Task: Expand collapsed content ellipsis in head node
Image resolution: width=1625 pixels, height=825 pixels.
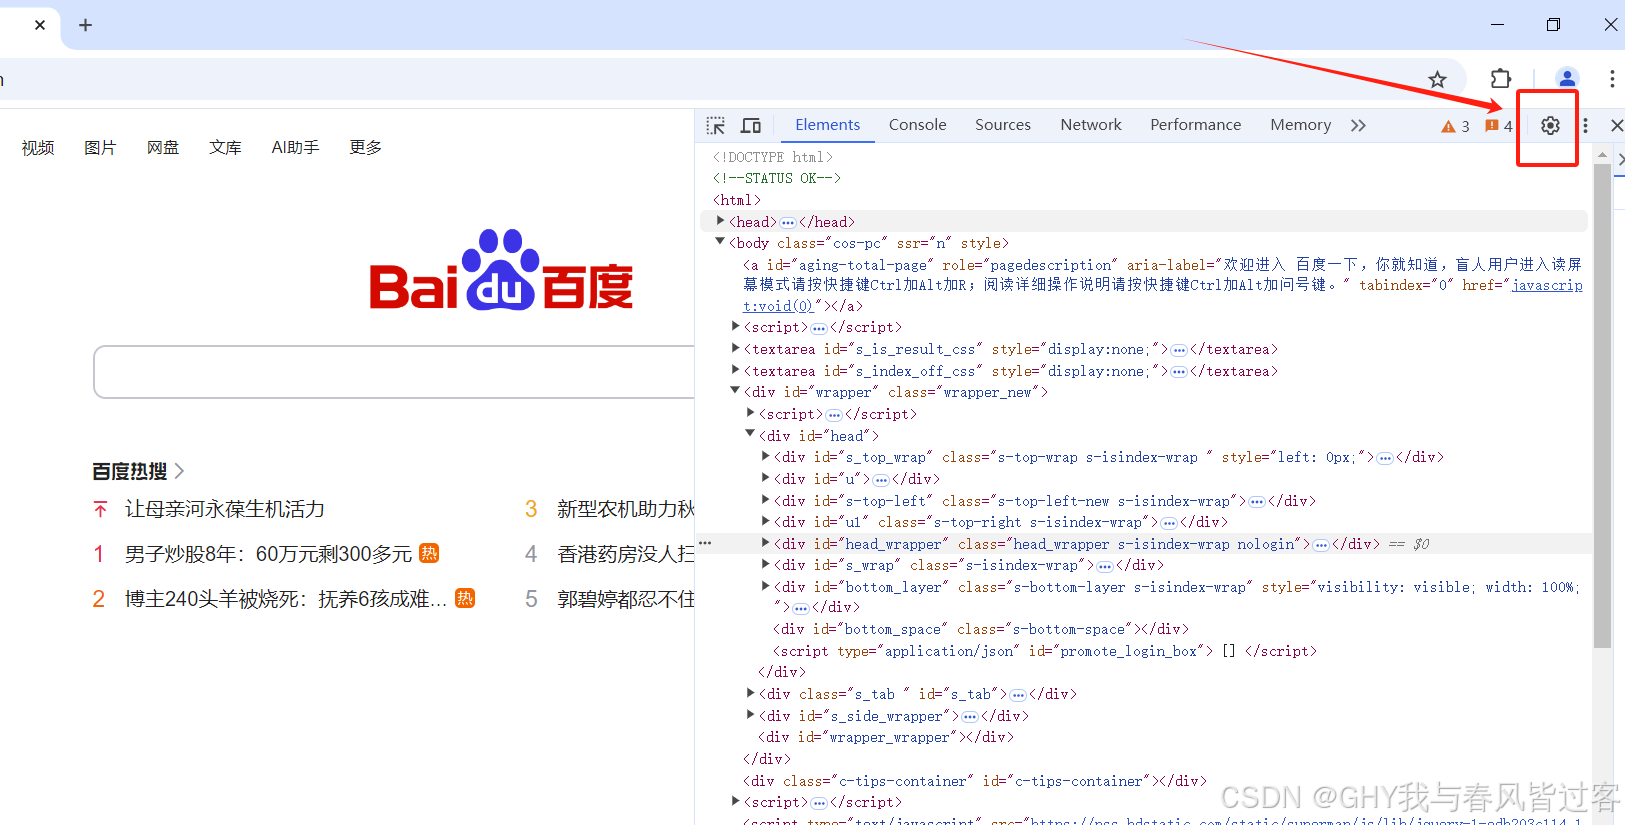Action: [788, 222]
